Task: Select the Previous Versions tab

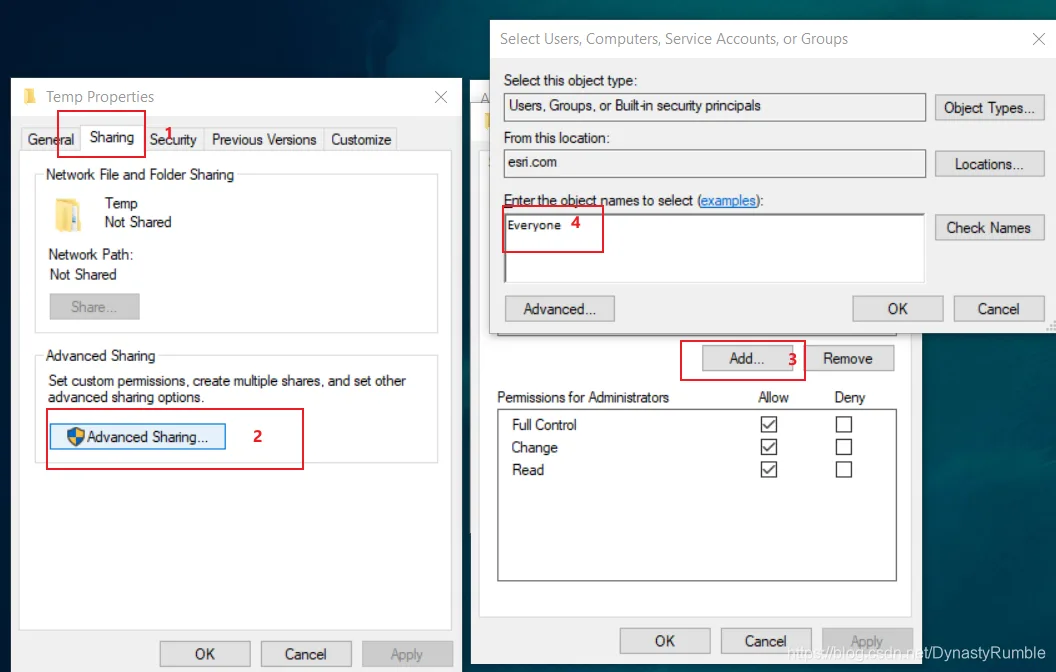Action: click(x=264, y=139)
